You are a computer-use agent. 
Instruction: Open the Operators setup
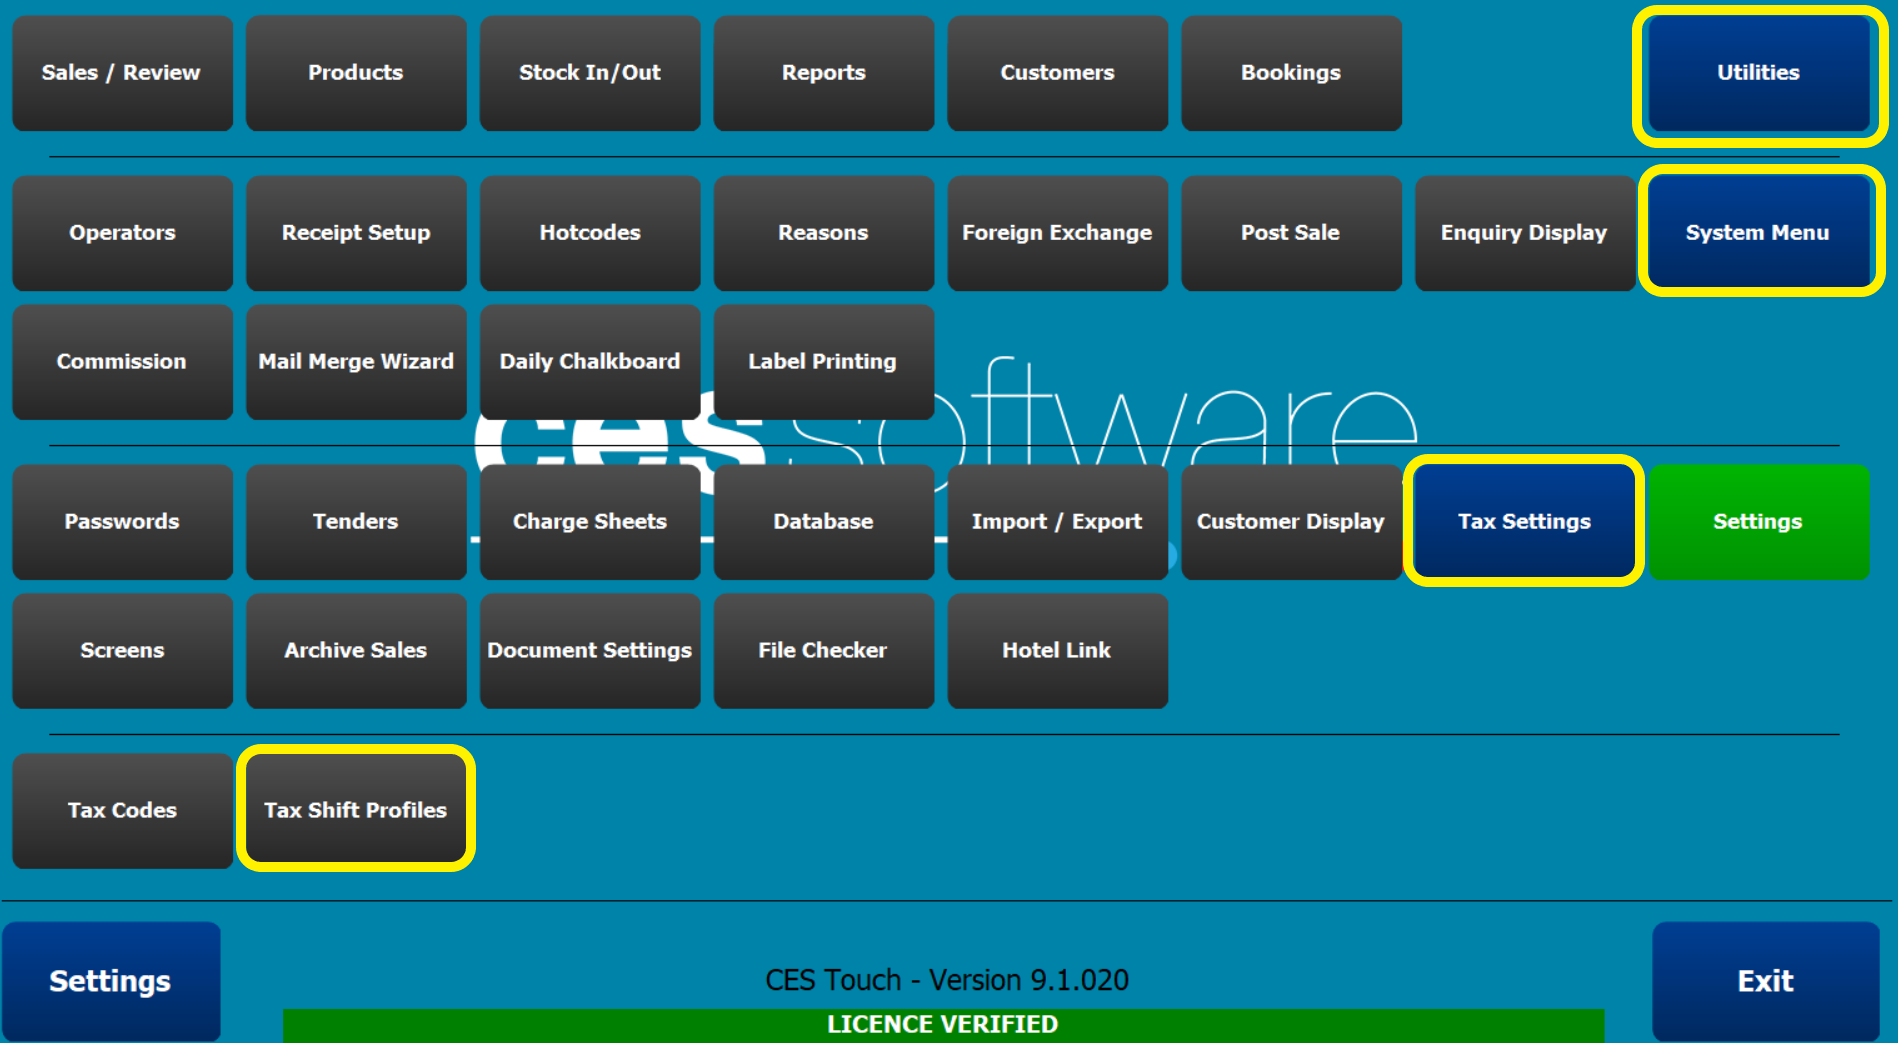point(122,232)
